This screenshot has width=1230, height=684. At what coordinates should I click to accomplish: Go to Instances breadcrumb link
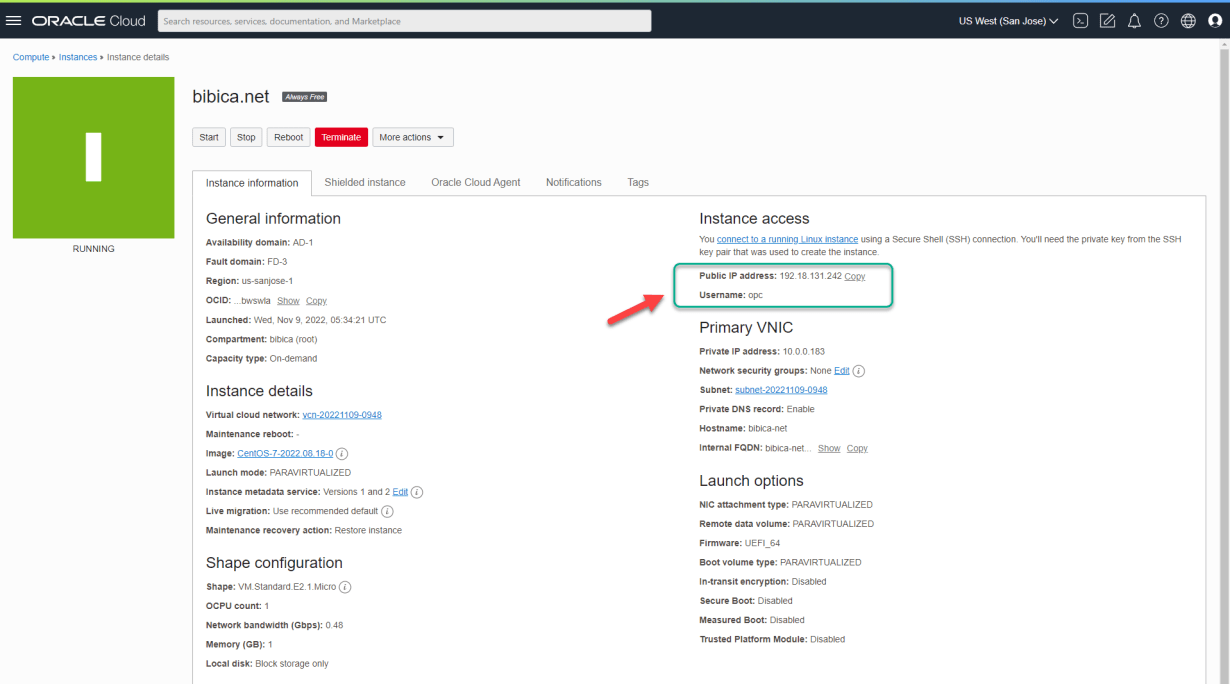click(78, 57)
